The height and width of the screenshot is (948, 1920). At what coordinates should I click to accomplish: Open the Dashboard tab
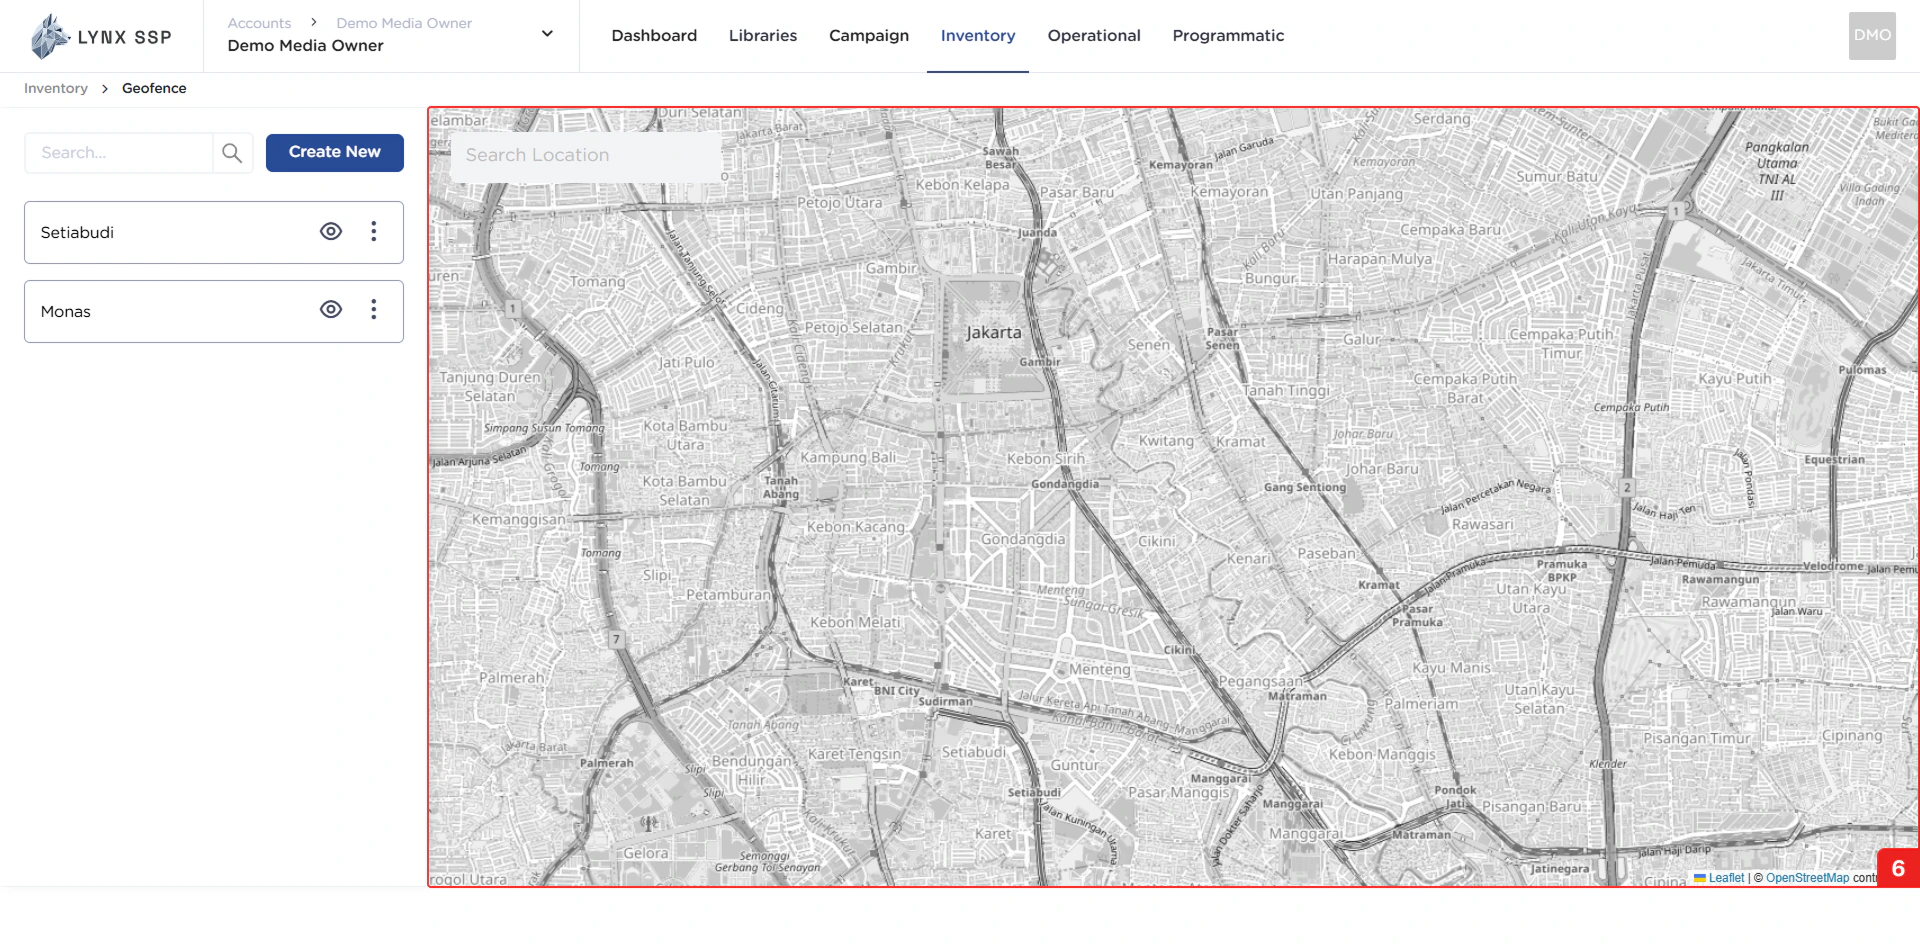click(x=654, y=36)
